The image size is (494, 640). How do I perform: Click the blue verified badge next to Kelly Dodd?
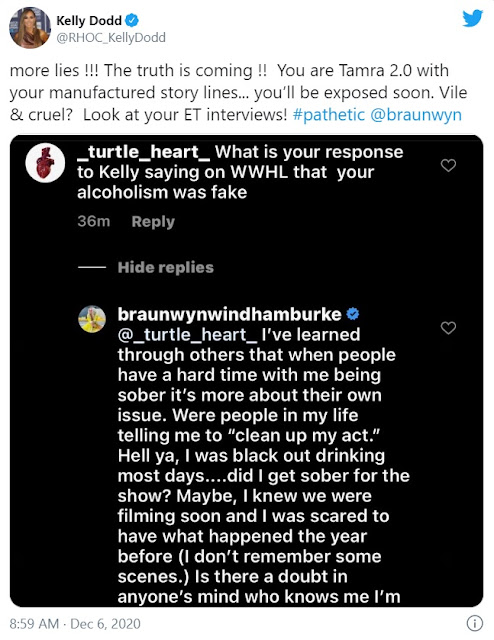pos(132,20)
